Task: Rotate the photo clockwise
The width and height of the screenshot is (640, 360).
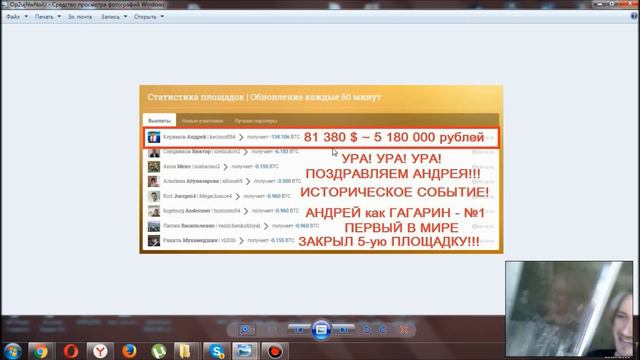Action: click(383, 330)
